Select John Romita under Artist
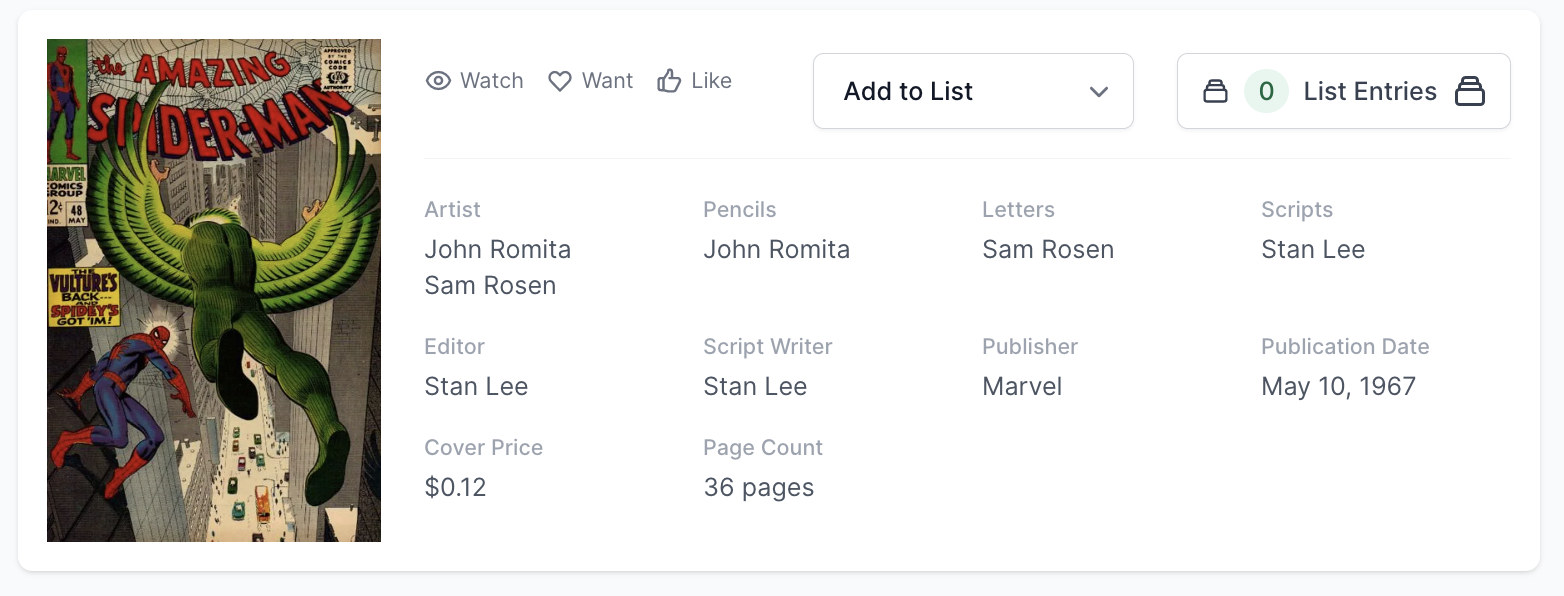 coord(497,249)
